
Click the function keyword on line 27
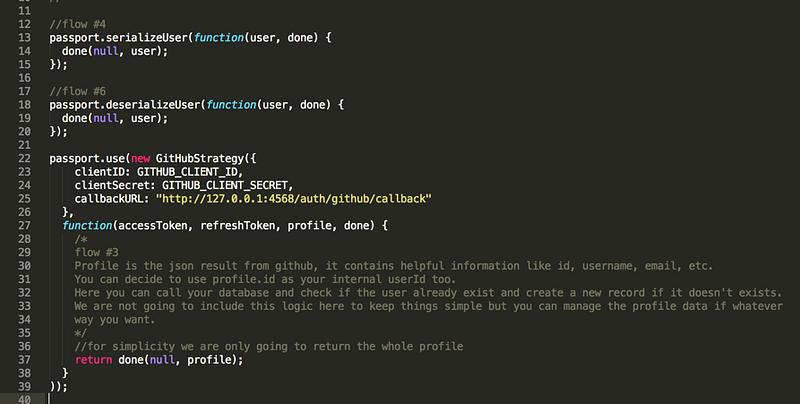click(x=87, y=225)
